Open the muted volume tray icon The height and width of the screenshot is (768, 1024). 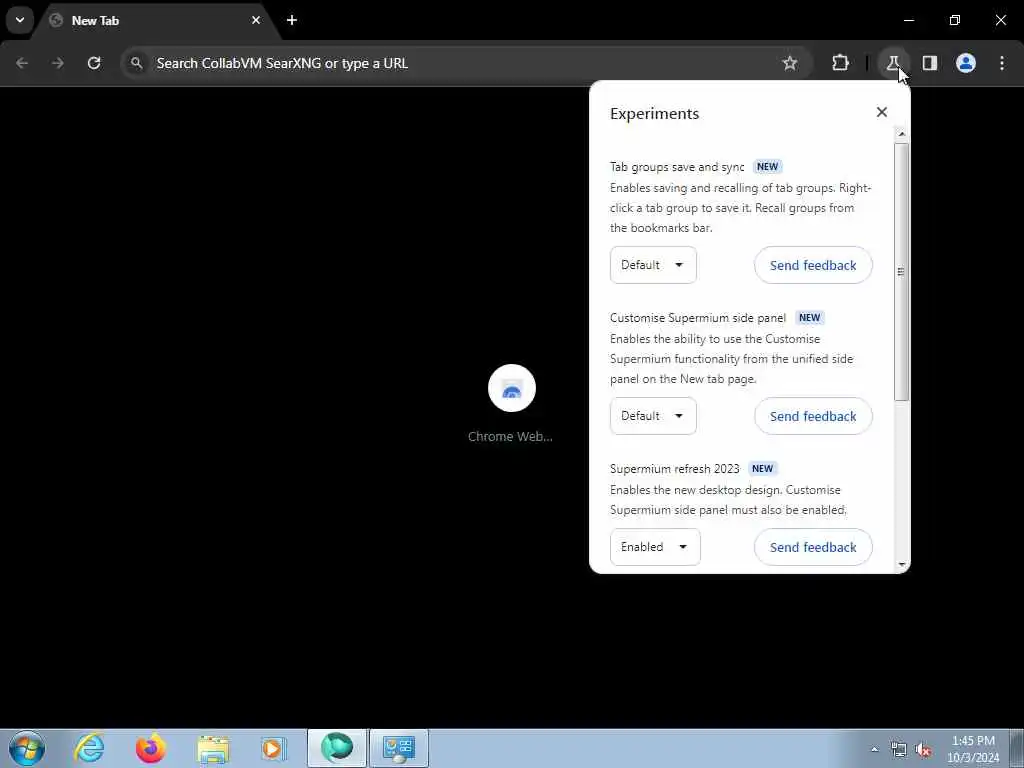click(x=923, y=750)
